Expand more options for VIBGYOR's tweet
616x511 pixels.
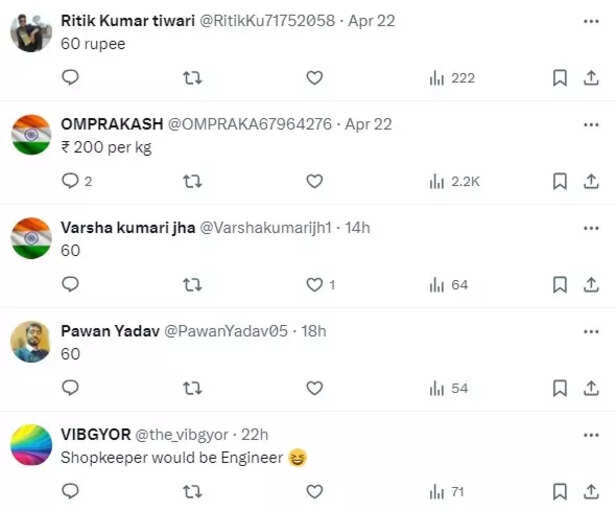pos(590,434)
